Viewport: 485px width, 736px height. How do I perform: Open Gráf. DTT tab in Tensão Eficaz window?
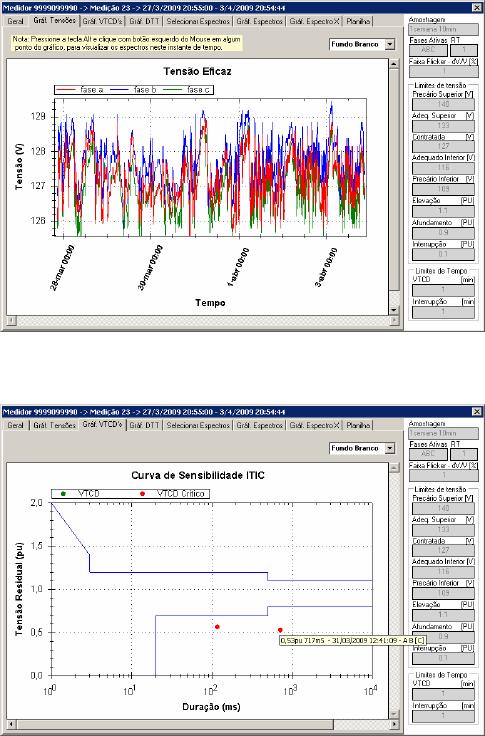[x=145, y=21]
